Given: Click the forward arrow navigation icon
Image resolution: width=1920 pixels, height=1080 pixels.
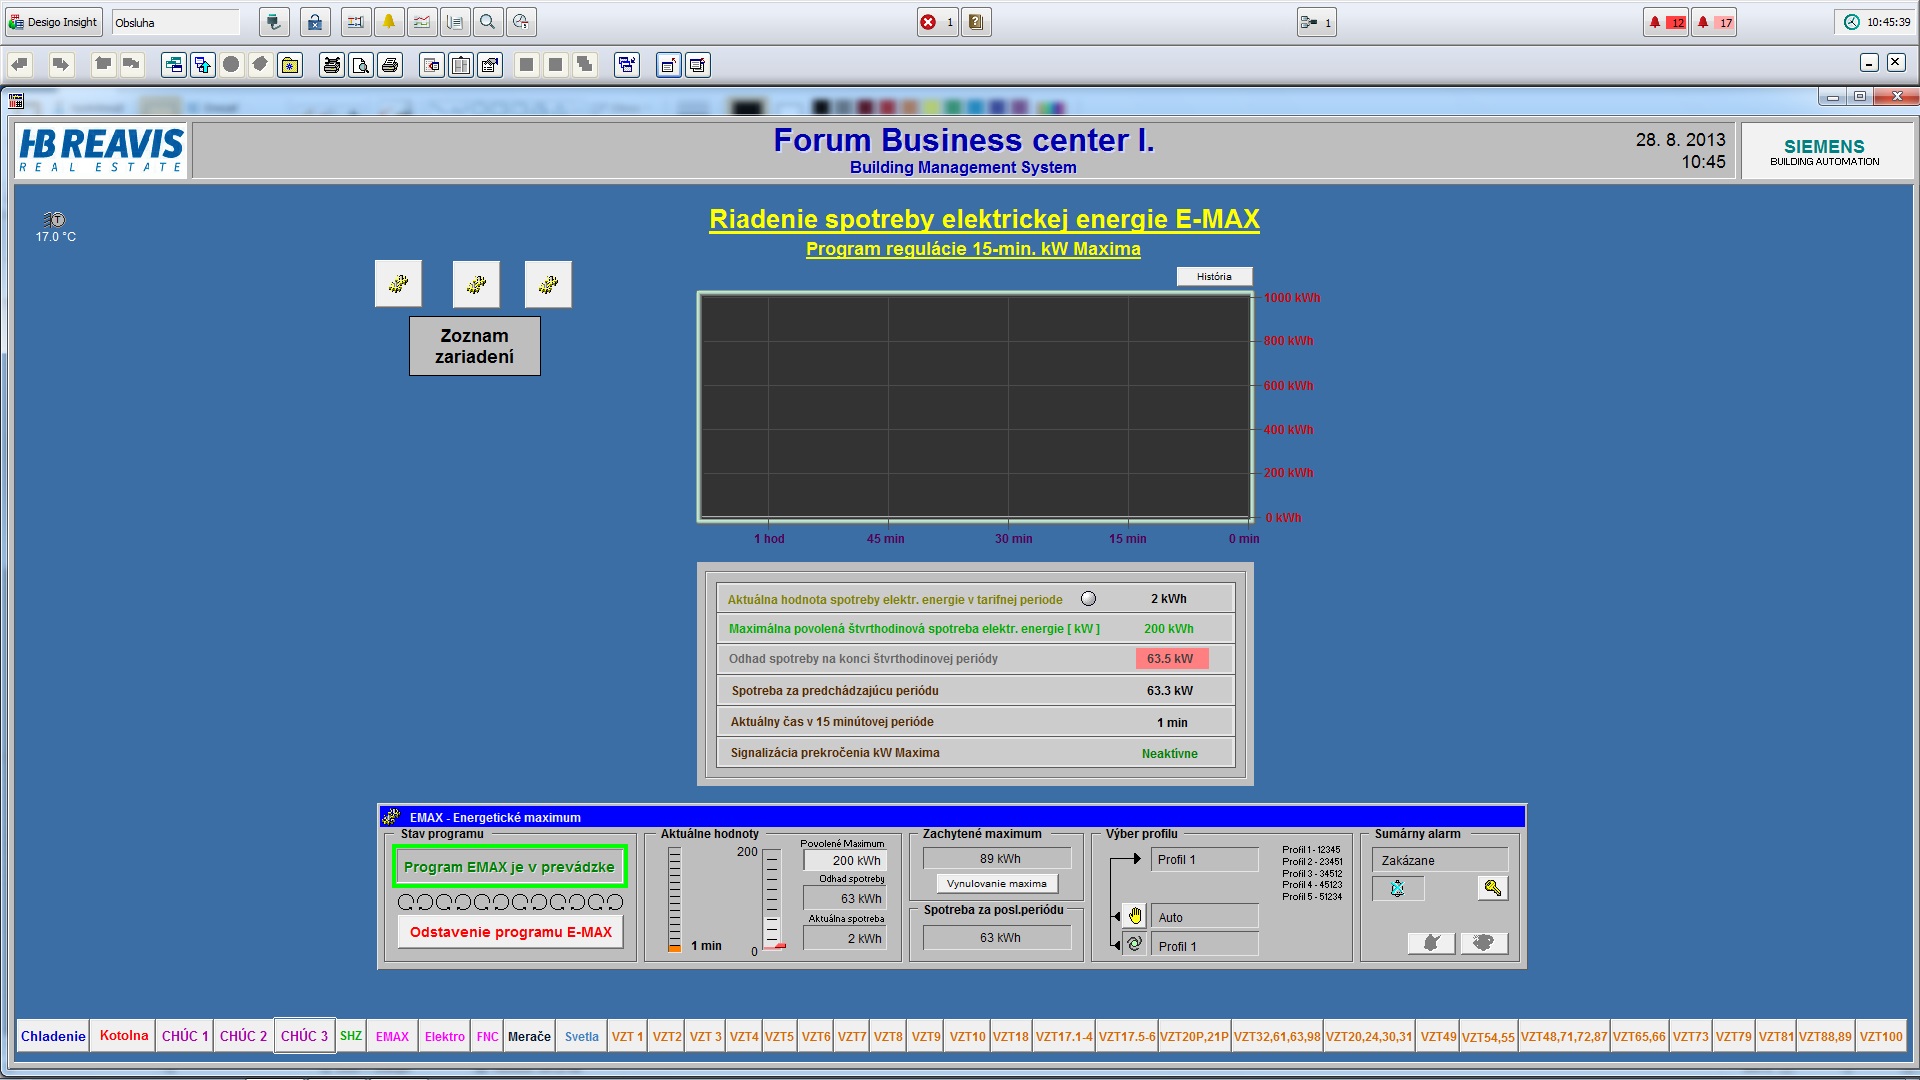Looking at the screenshot, I should coord(61,65).
